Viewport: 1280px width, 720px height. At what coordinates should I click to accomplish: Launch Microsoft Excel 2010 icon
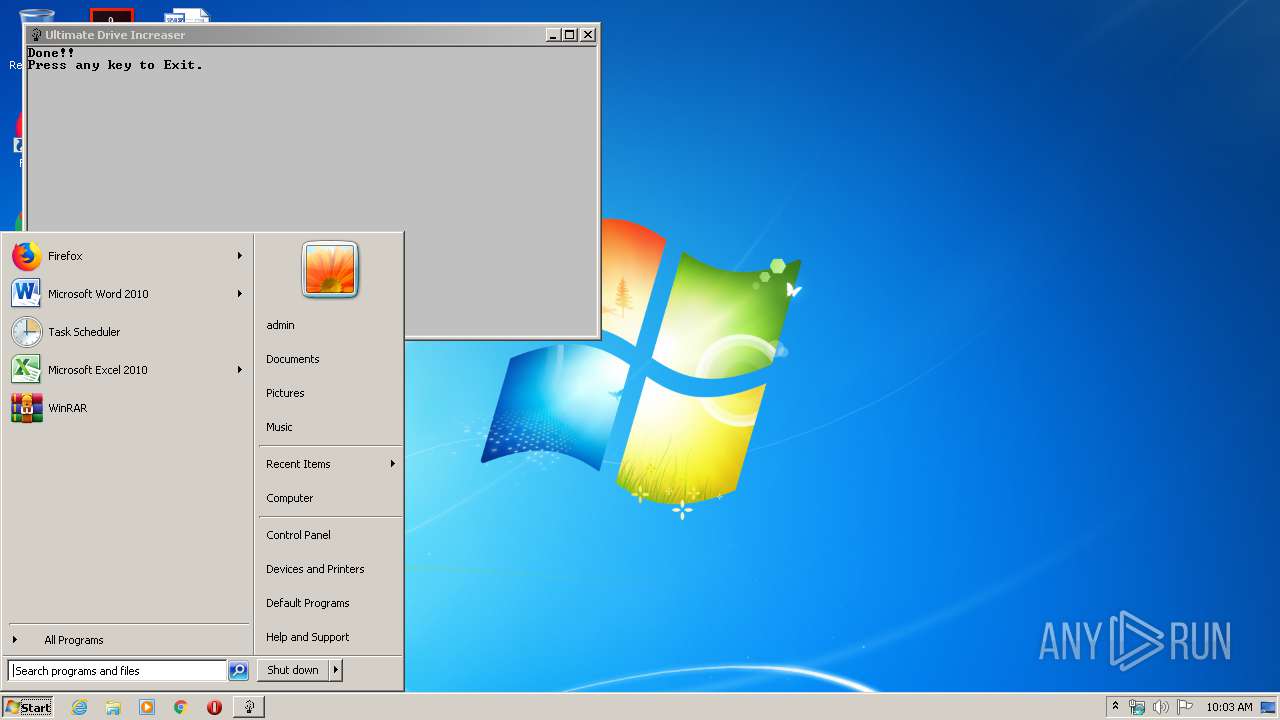[26, 370]
